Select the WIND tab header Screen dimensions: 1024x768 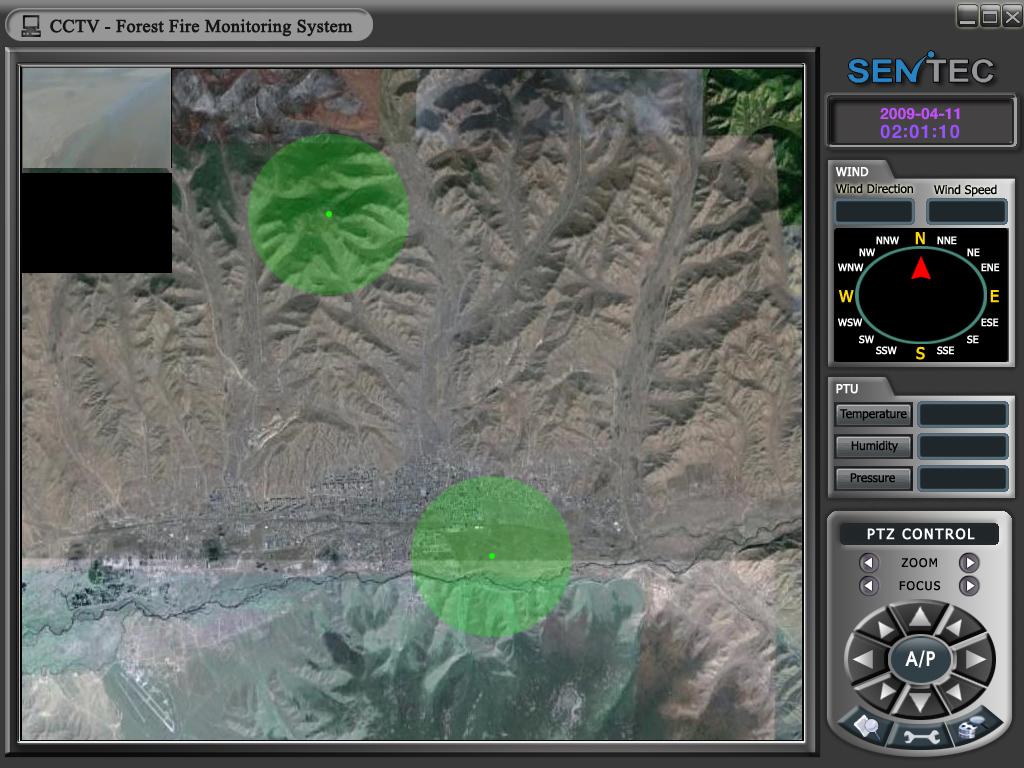click(x=852, y=172)
